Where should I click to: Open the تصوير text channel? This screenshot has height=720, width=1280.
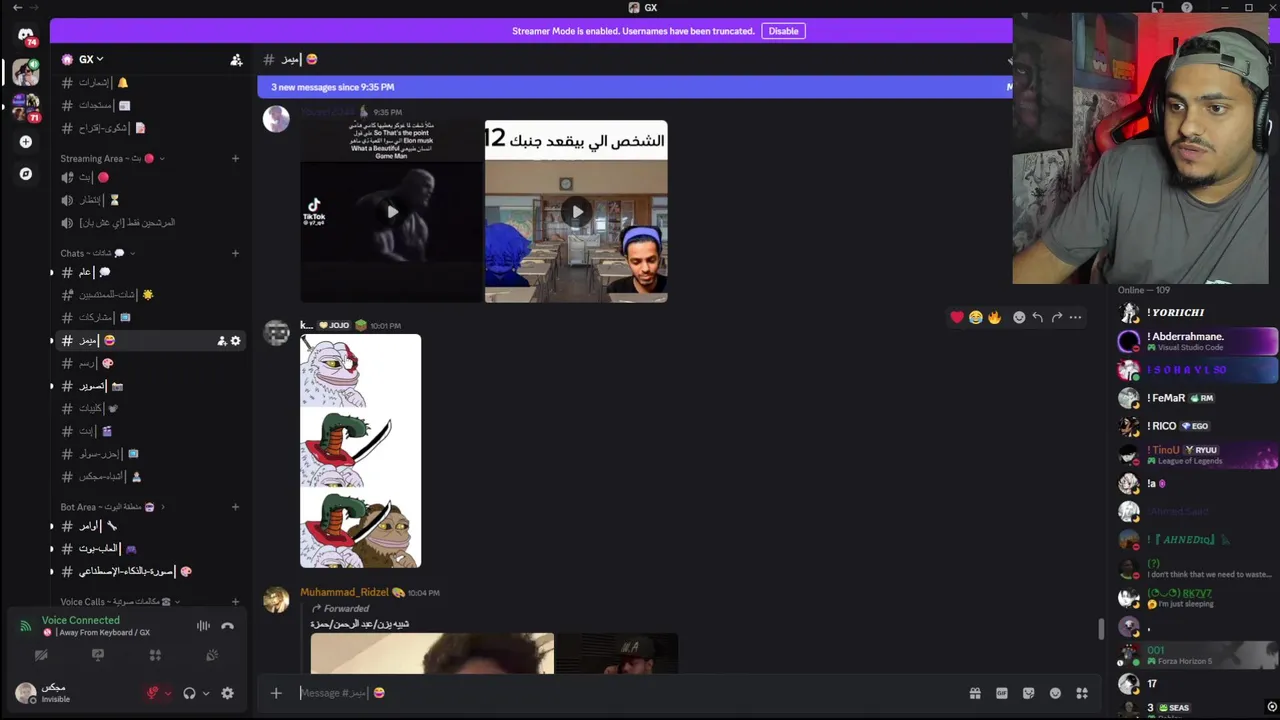[x=150, y=386]
